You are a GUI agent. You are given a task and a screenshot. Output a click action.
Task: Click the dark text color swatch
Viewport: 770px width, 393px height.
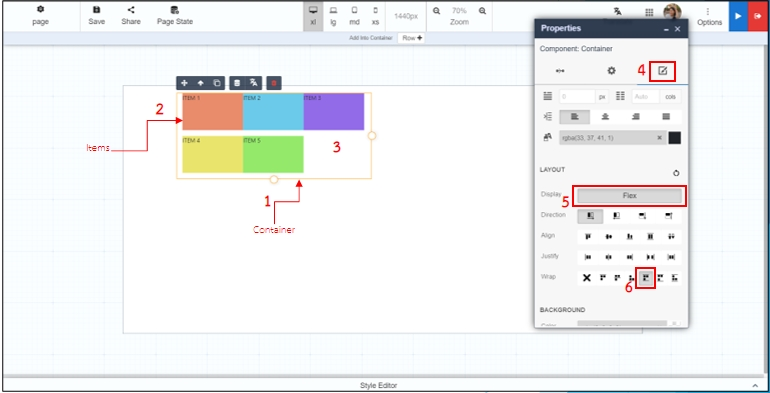coord(675,138)
